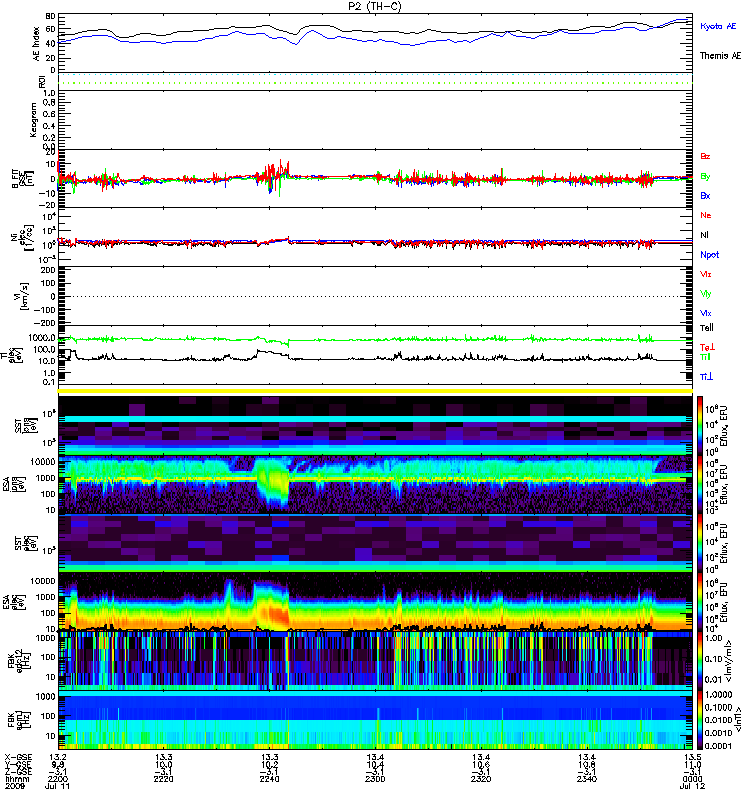Select the black Te parallel legend entry
750x800 pixels.
[x=707, y=328]
